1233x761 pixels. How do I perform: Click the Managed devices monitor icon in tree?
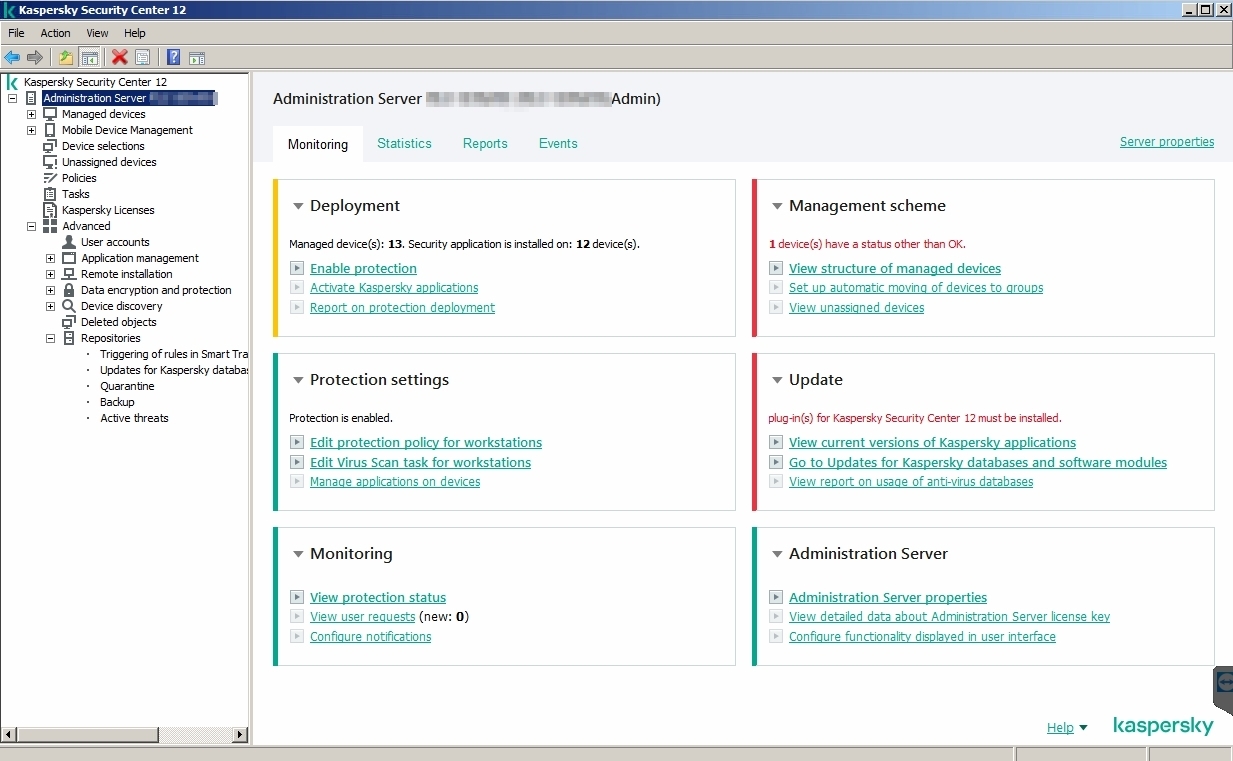[x=50, y=114]
